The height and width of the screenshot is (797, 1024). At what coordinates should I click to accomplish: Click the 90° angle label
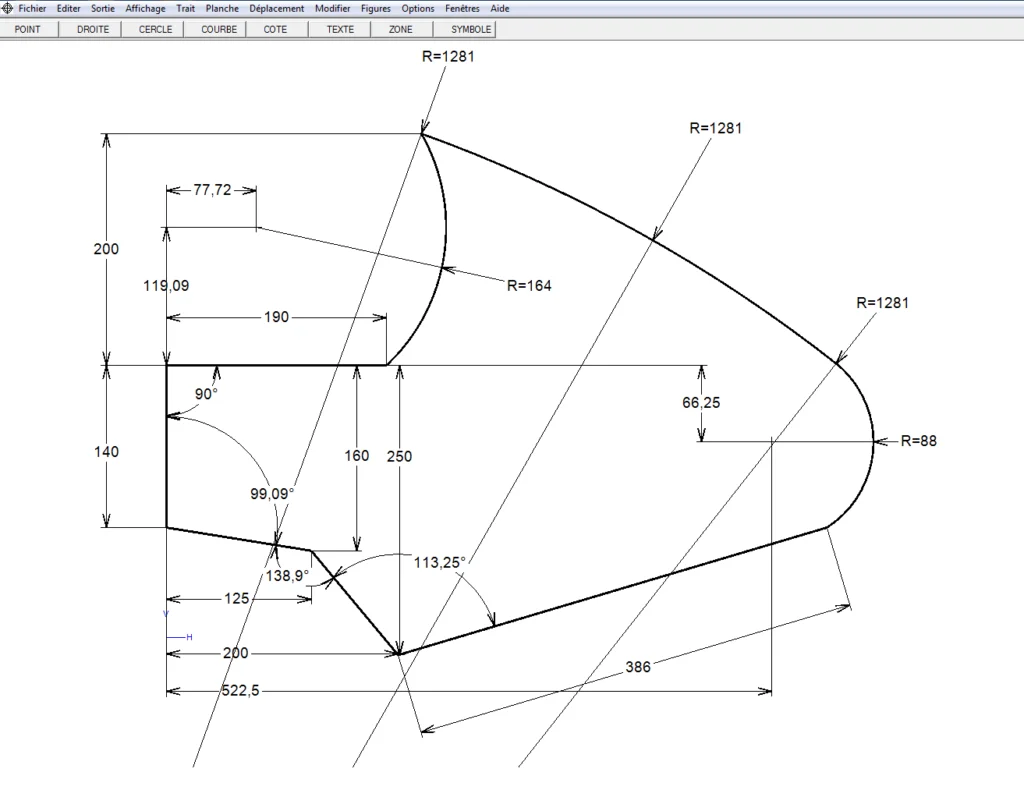(x=206, y=394)
